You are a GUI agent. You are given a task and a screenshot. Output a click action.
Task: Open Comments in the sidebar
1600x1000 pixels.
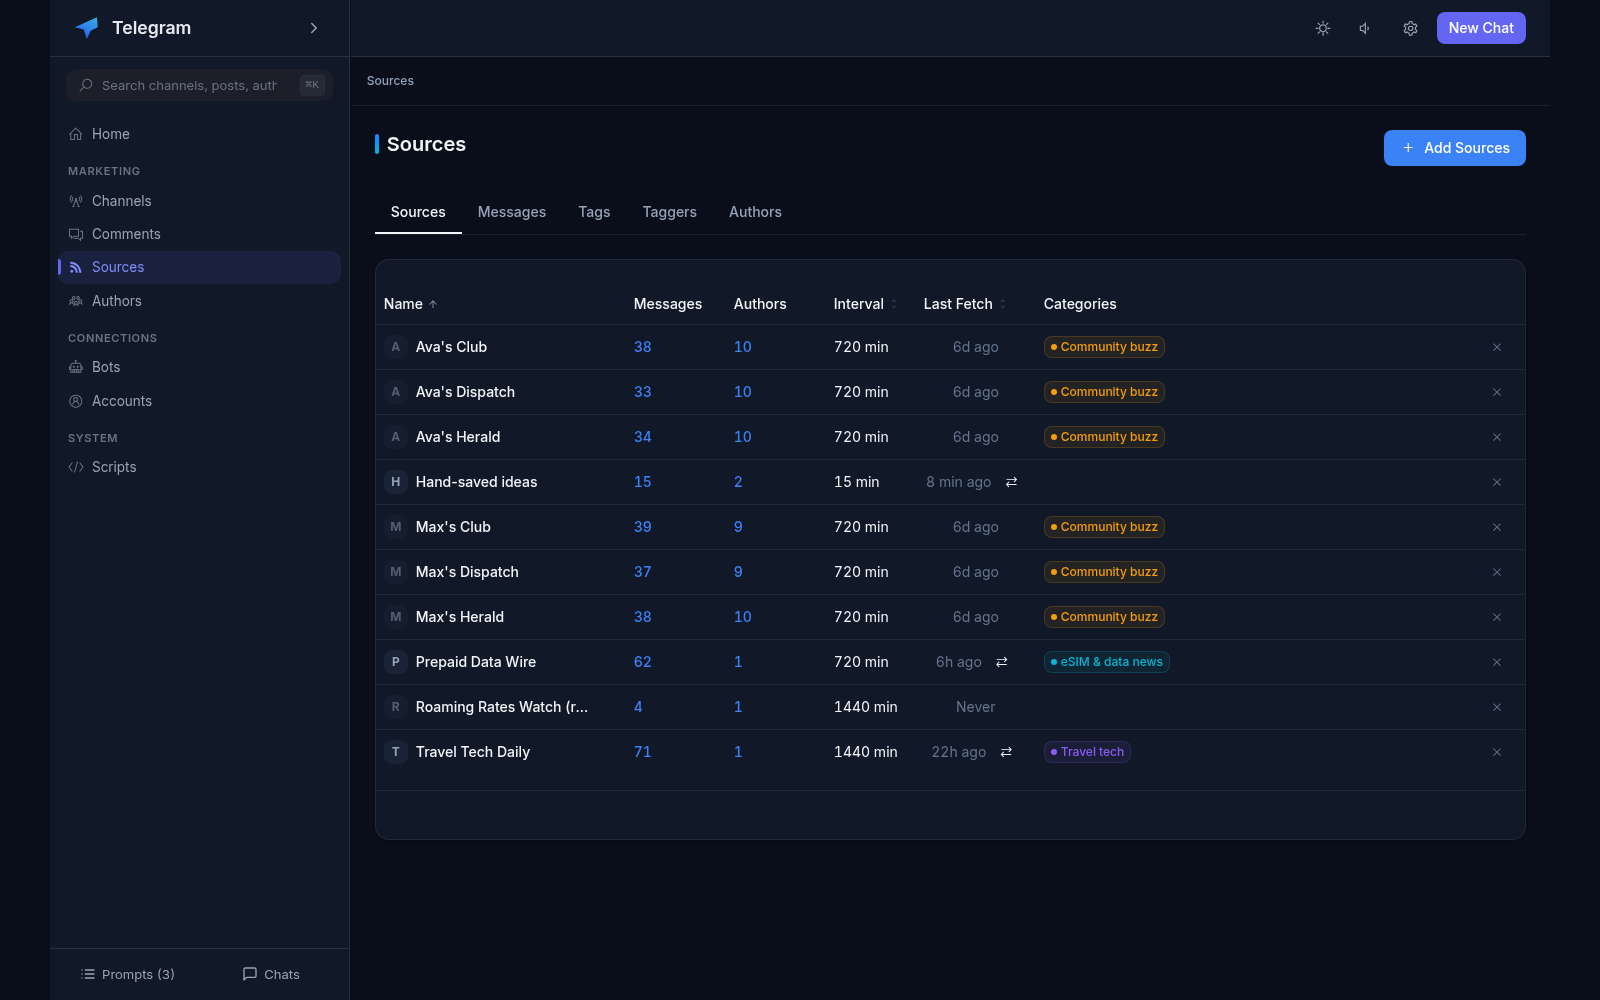(200, 234)
